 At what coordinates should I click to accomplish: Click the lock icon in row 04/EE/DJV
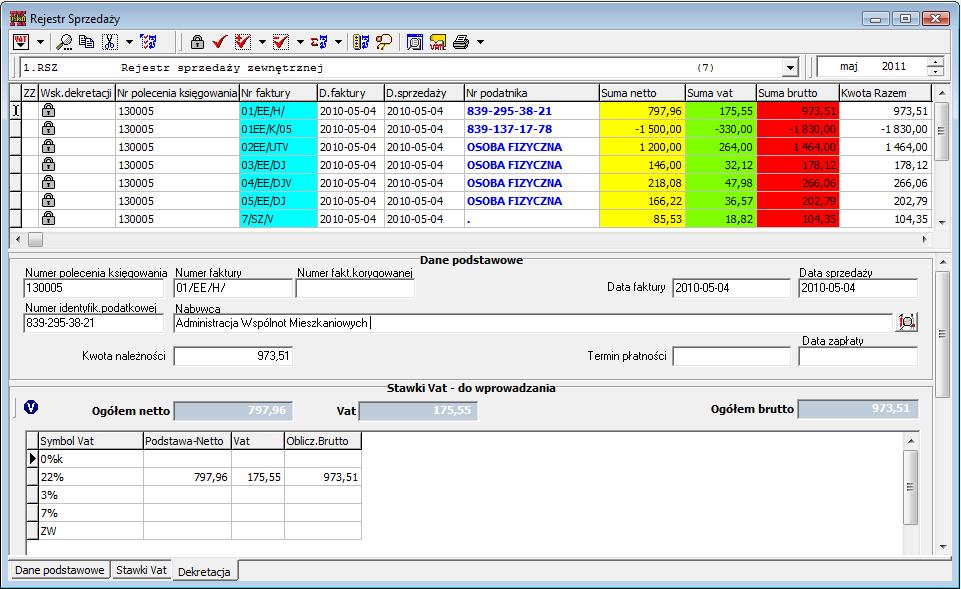pyautogui.click(x=48, y=182)
